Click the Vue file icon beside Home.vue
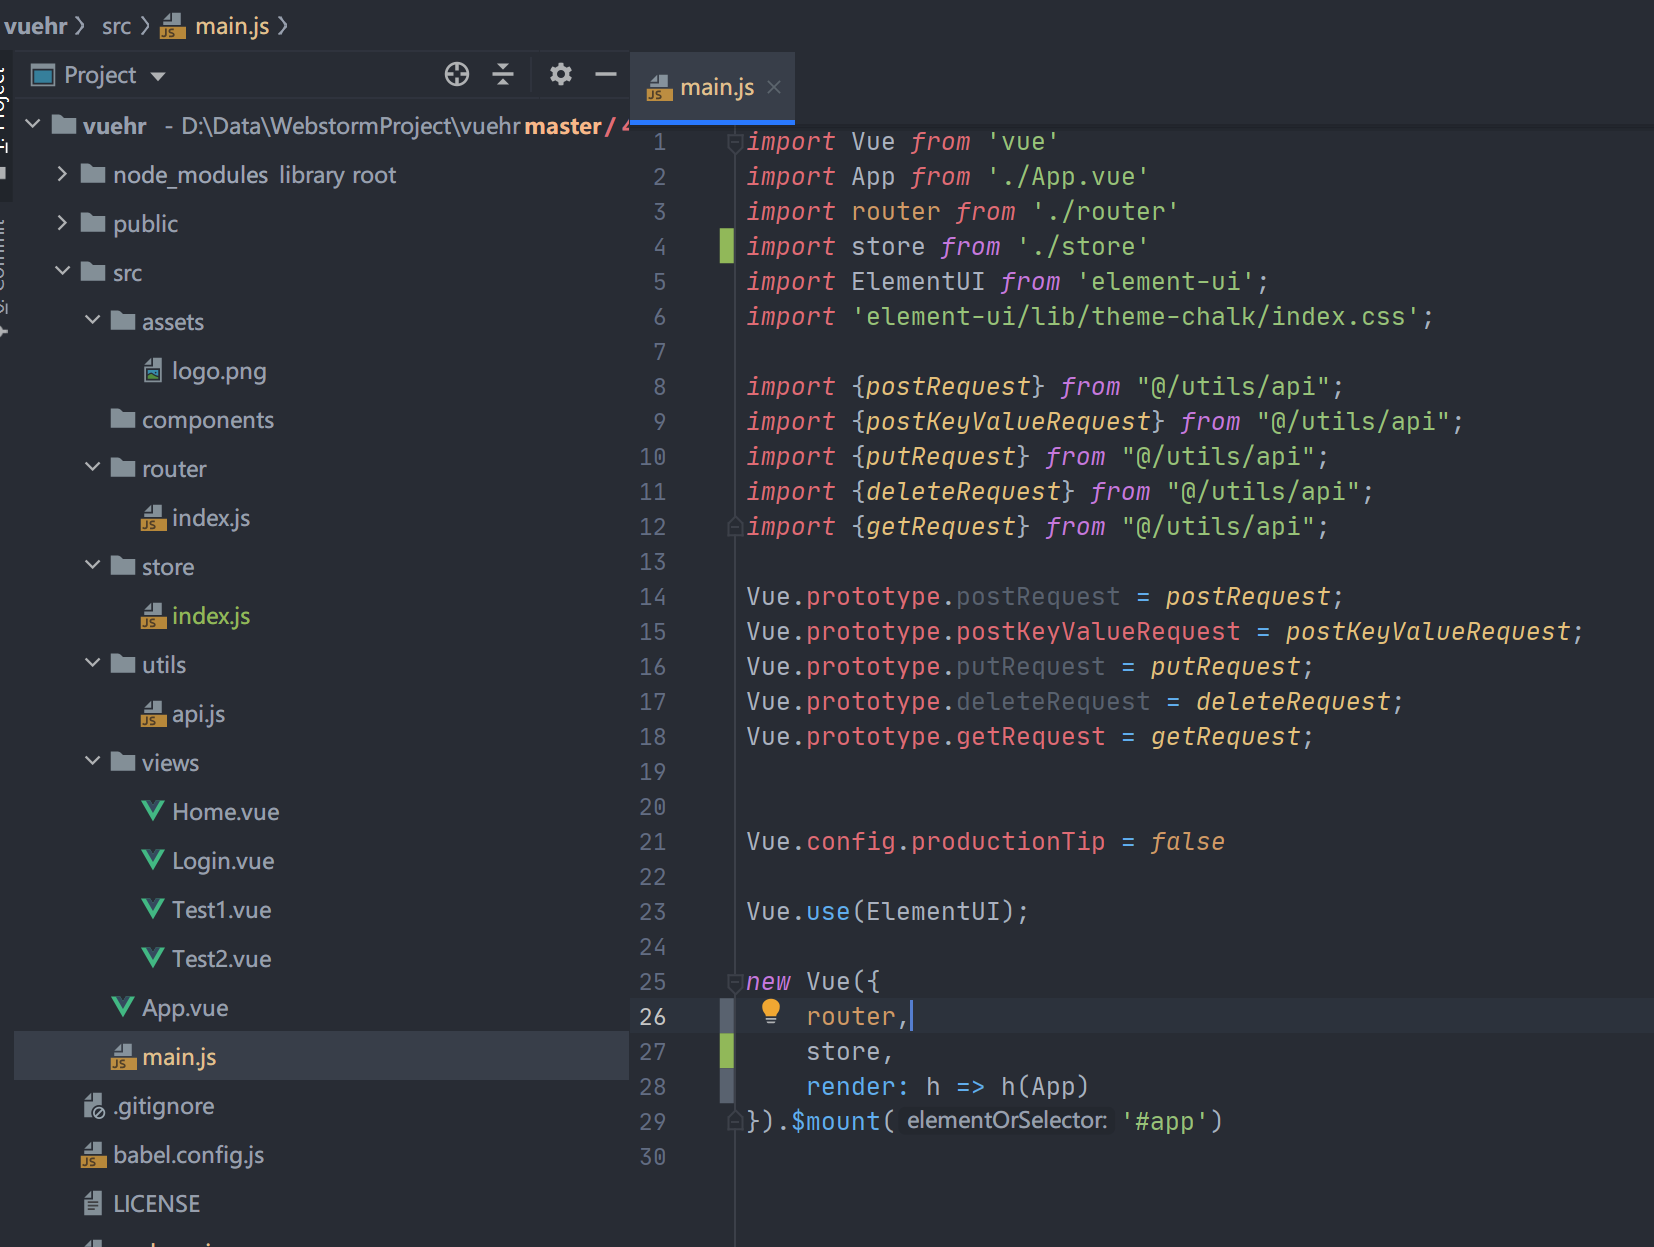The image size is (1654, 1247). (x=153, y=811)
